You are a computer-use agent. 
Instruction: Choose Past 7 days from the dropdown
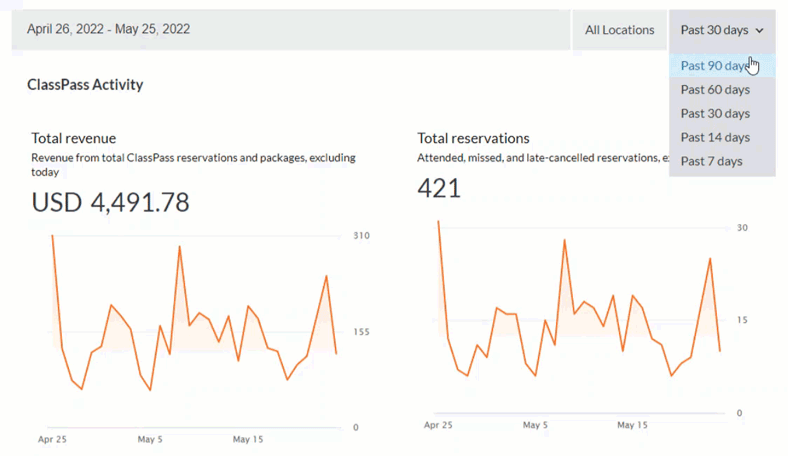(711, 162)
